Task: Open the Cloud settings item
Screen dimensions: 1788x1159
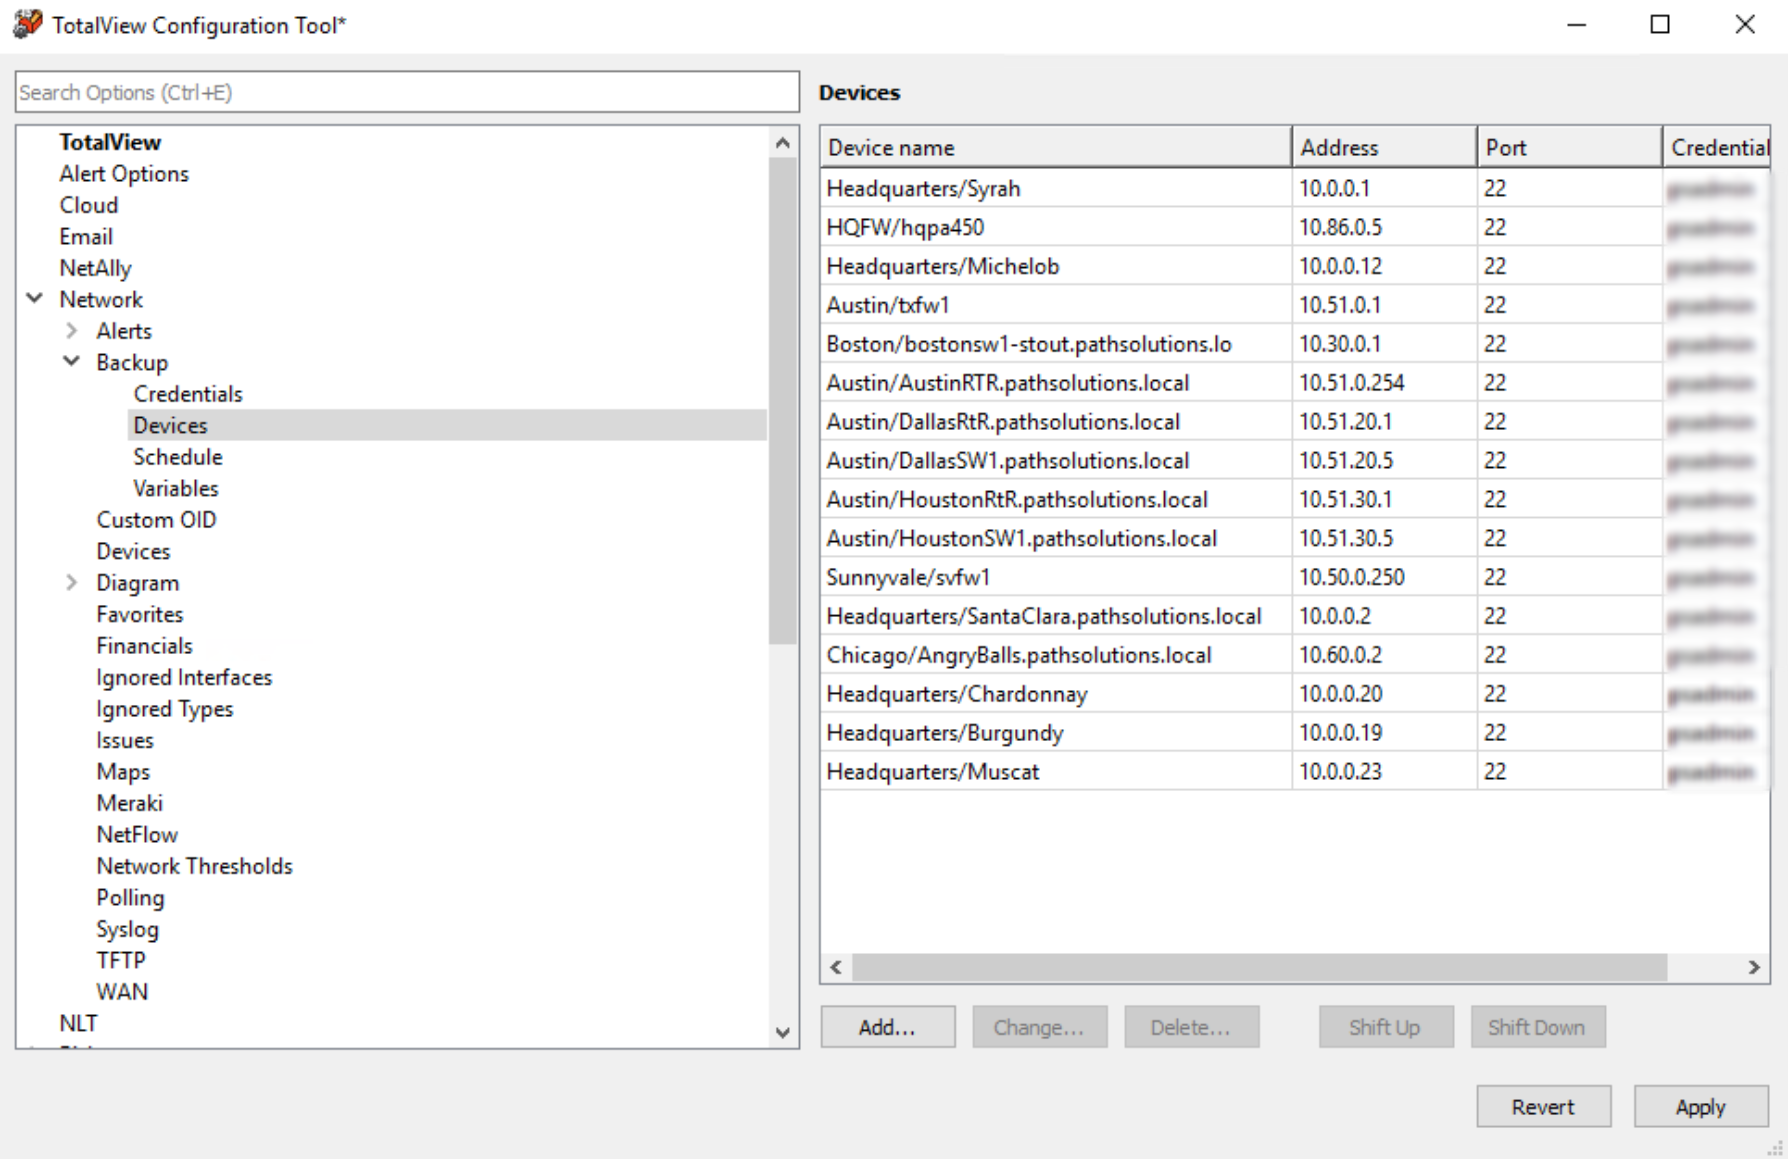Action: pos(89,205)
